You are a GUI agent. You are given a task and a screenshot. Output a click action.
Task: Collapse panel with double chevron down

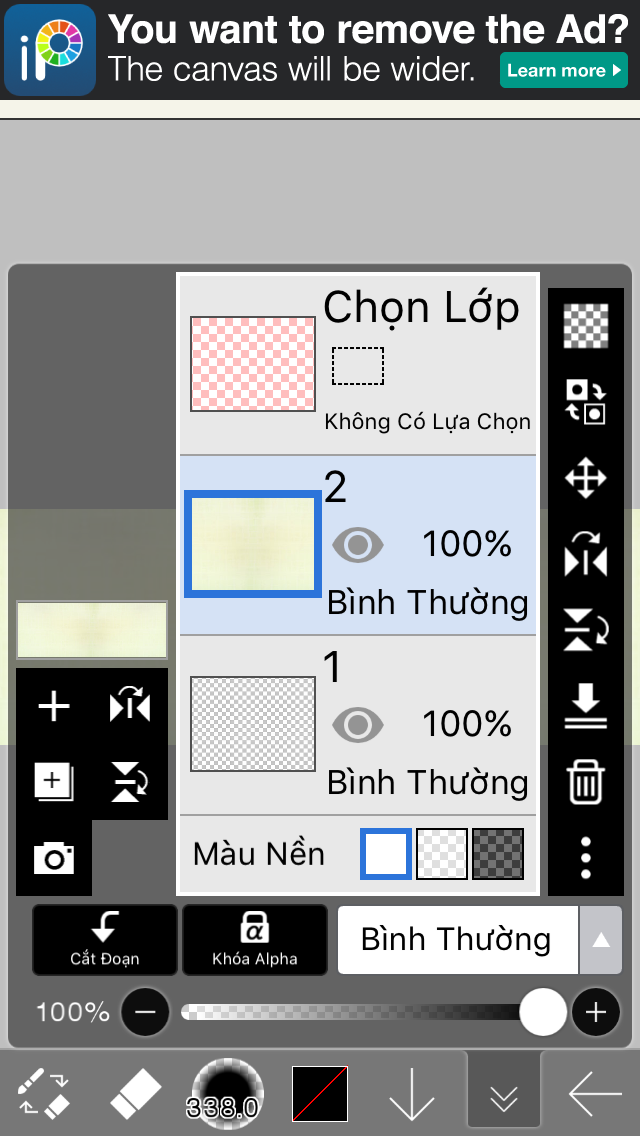click(x=504, y=1094)
